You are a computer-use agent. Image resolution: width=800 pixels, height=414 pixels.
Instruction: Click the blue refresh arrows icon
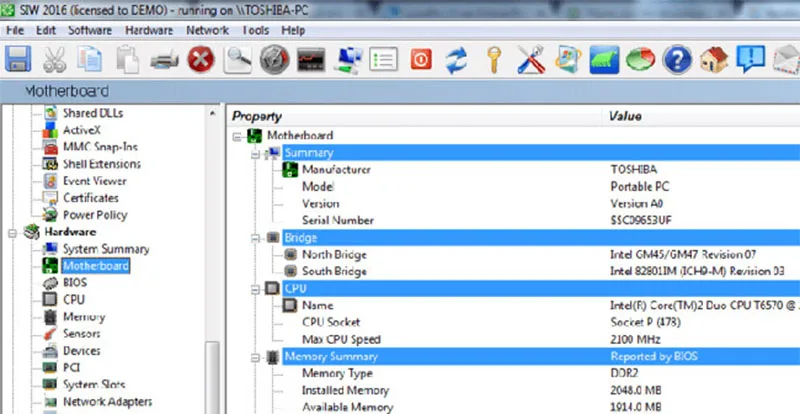tap(457, 60)
